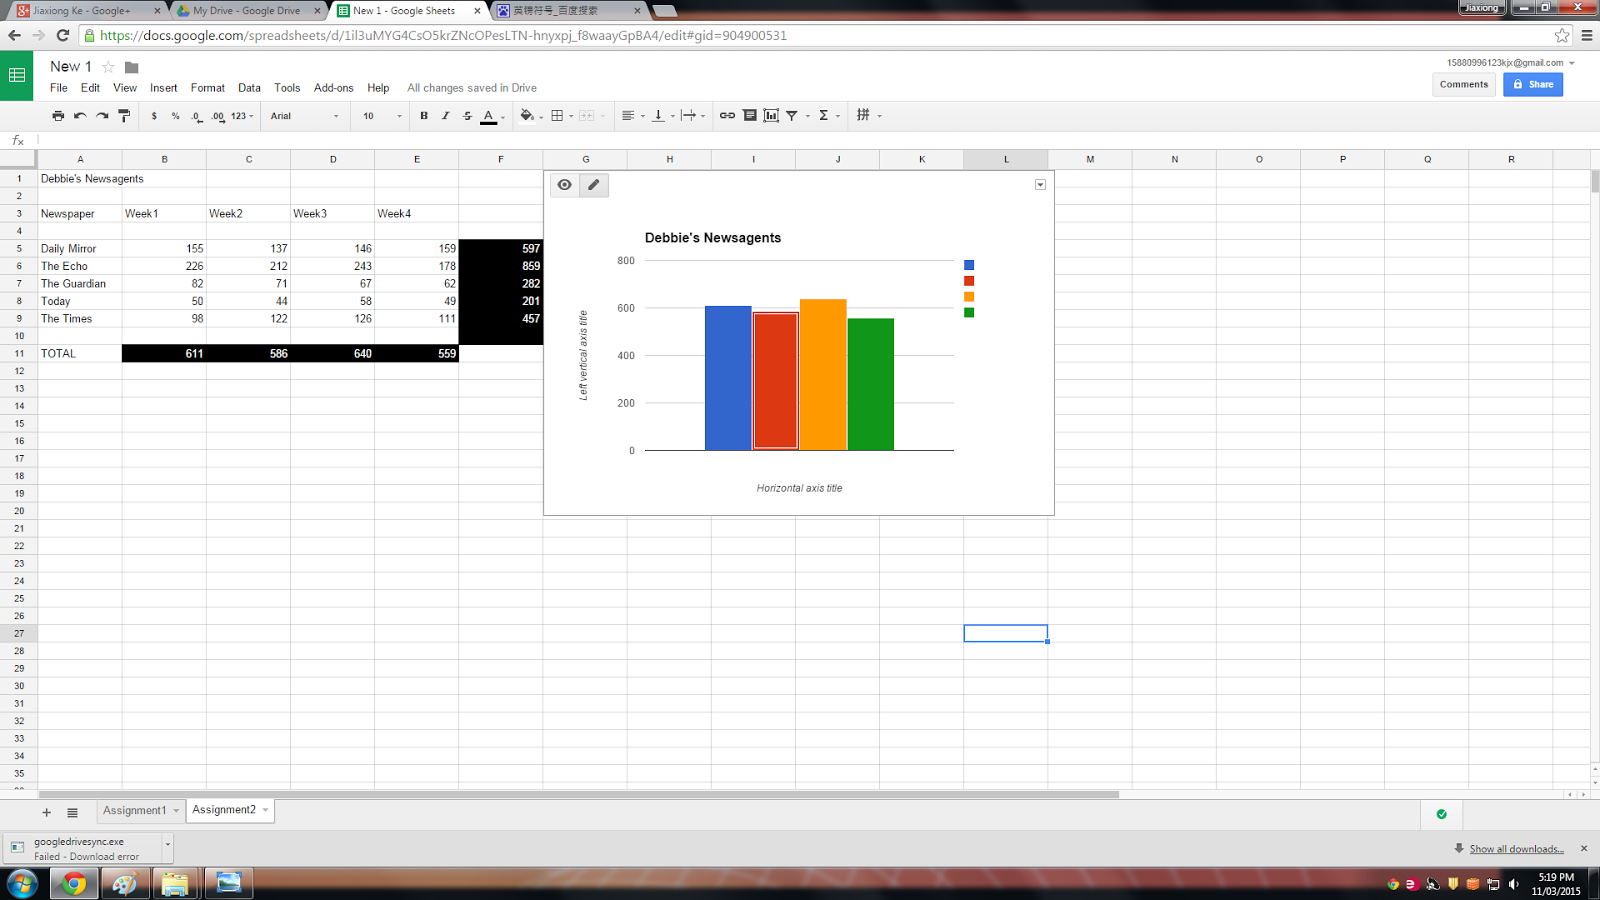Change text color using the underlined A swatch

[488, 115]
